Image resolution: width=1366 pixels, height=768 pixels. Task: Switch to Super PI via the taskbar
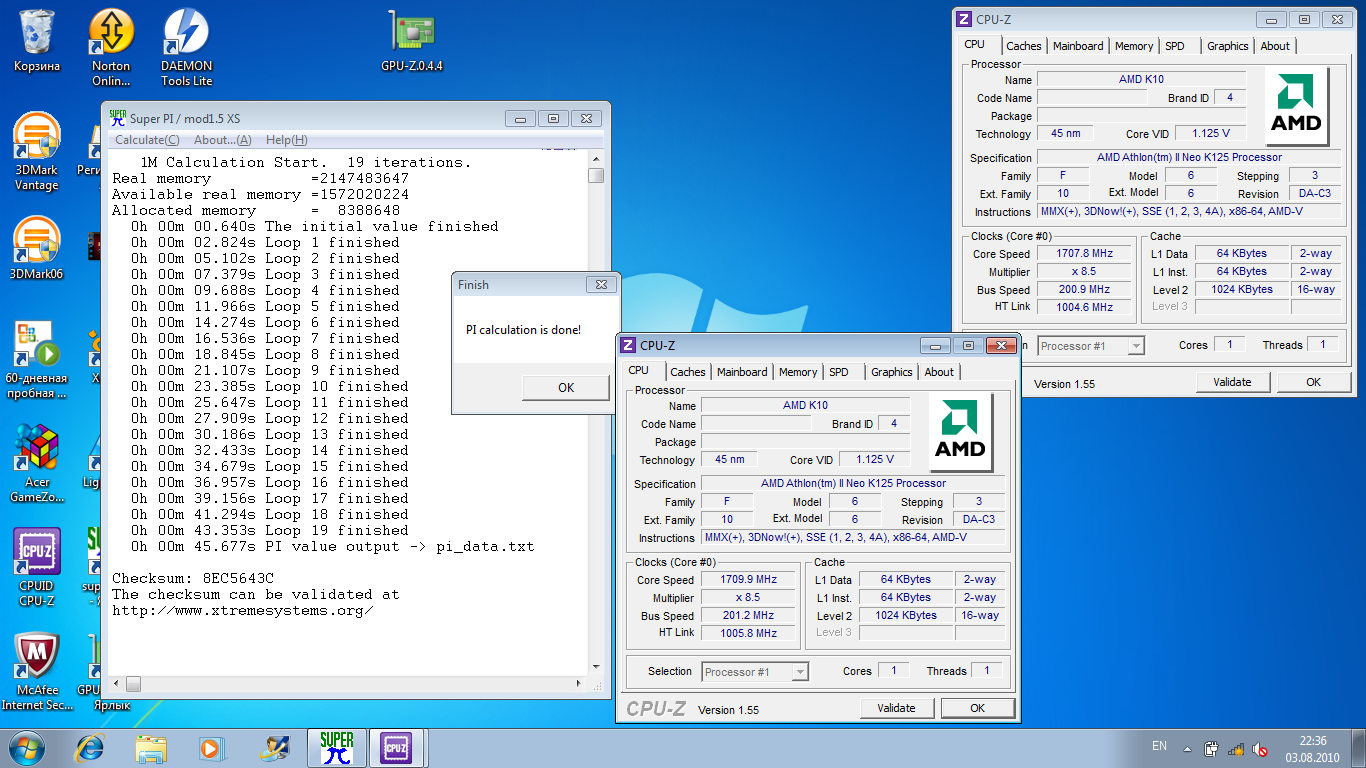click(337, 748)
